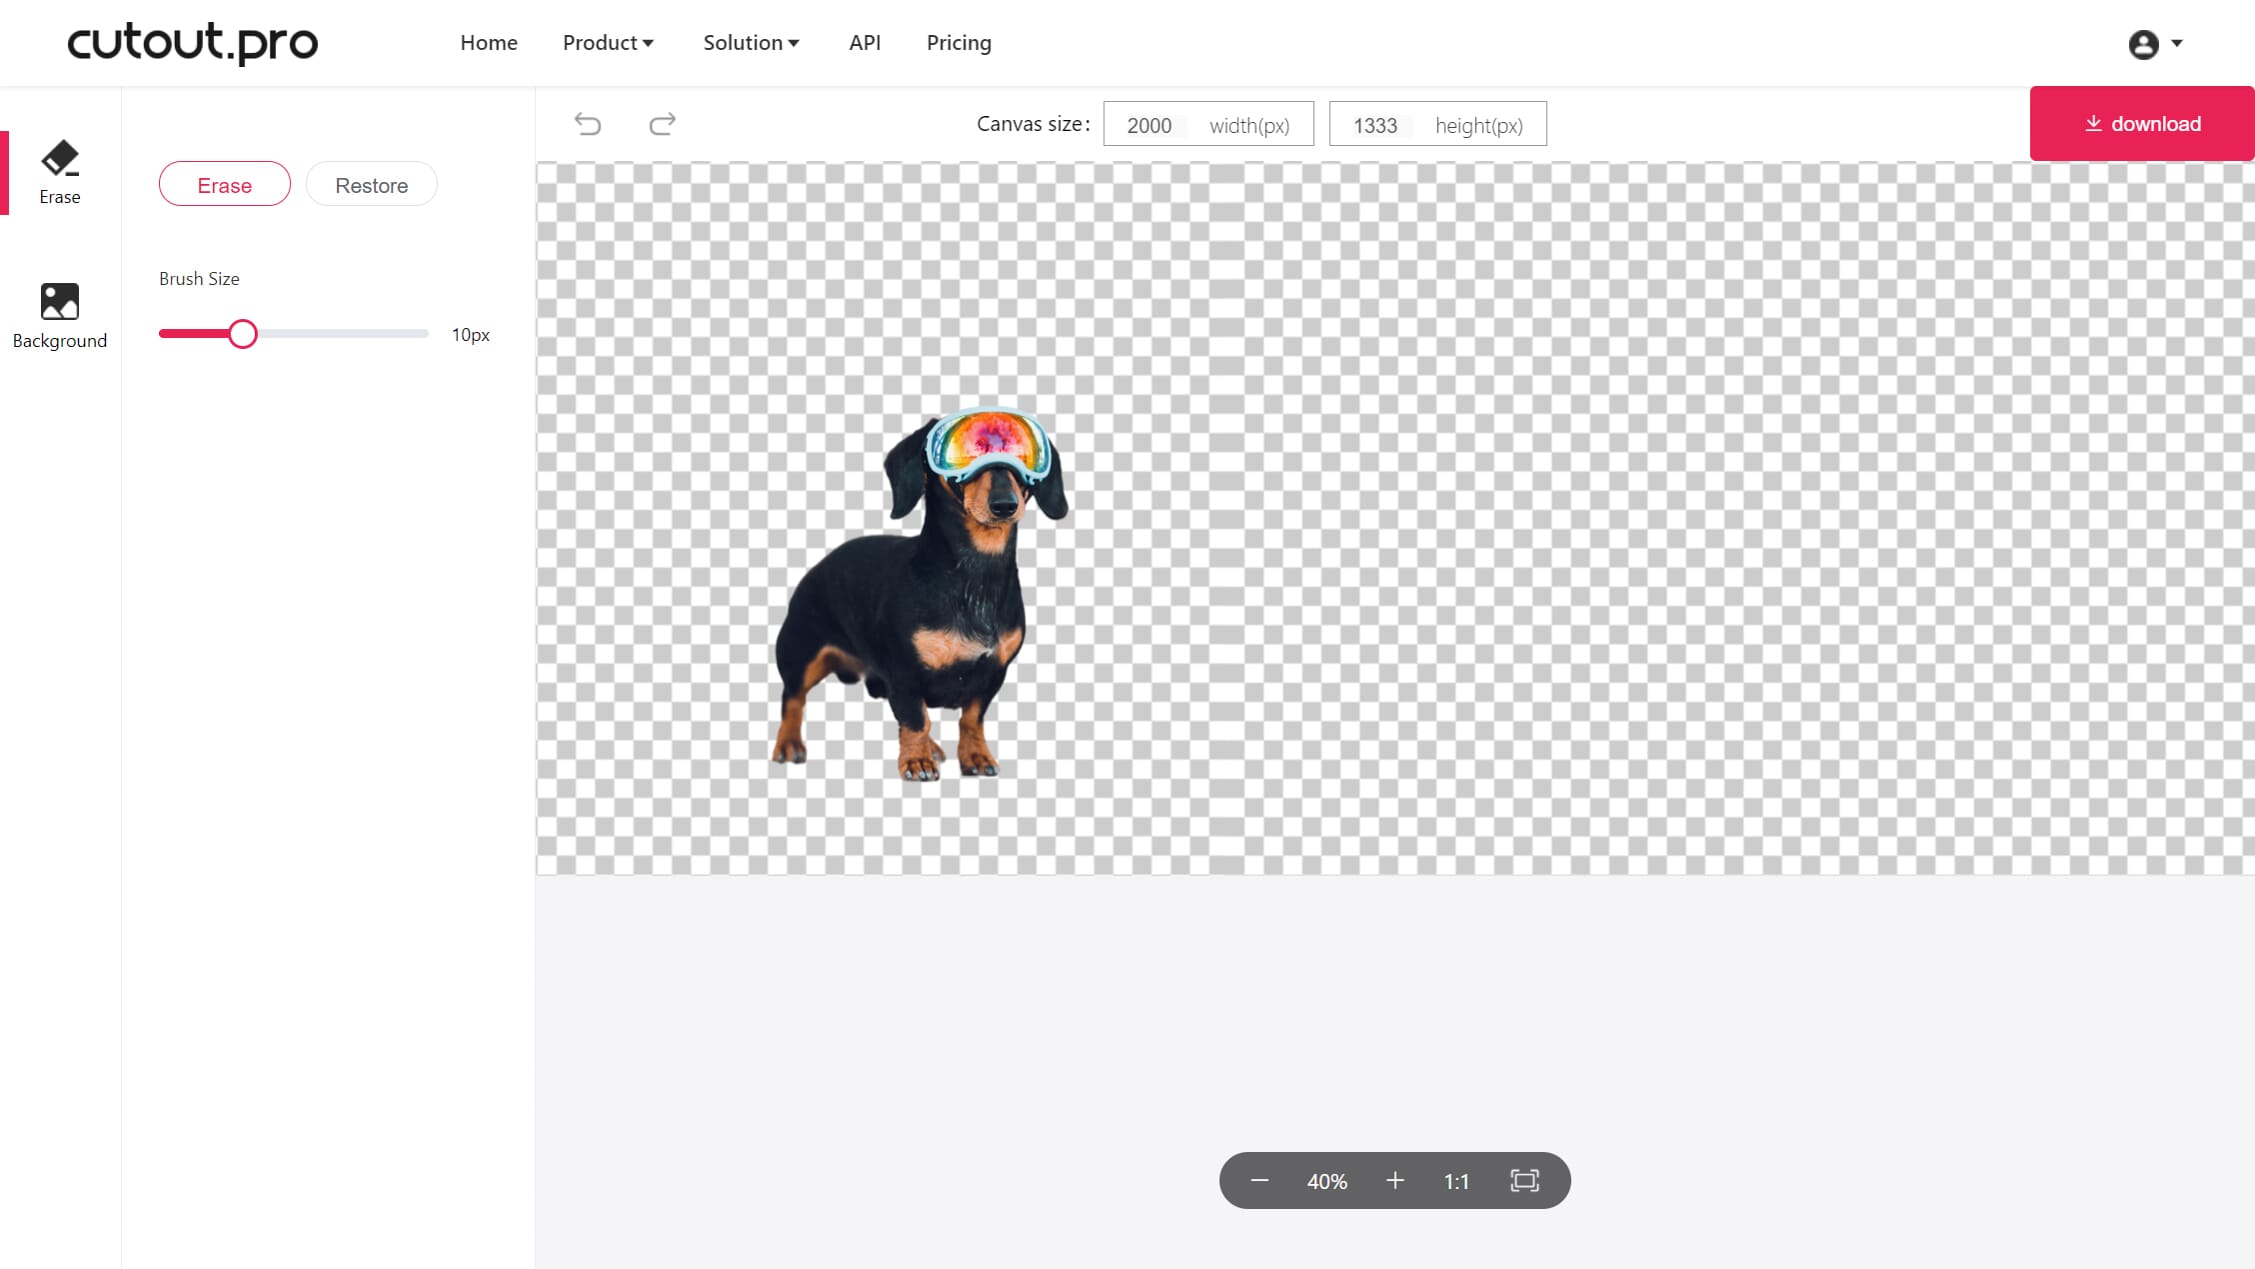Image resolution: width=2255 pixels, height=1269 pixels.
Task: Fit canvas to screen icon
Action: 1525,1181
